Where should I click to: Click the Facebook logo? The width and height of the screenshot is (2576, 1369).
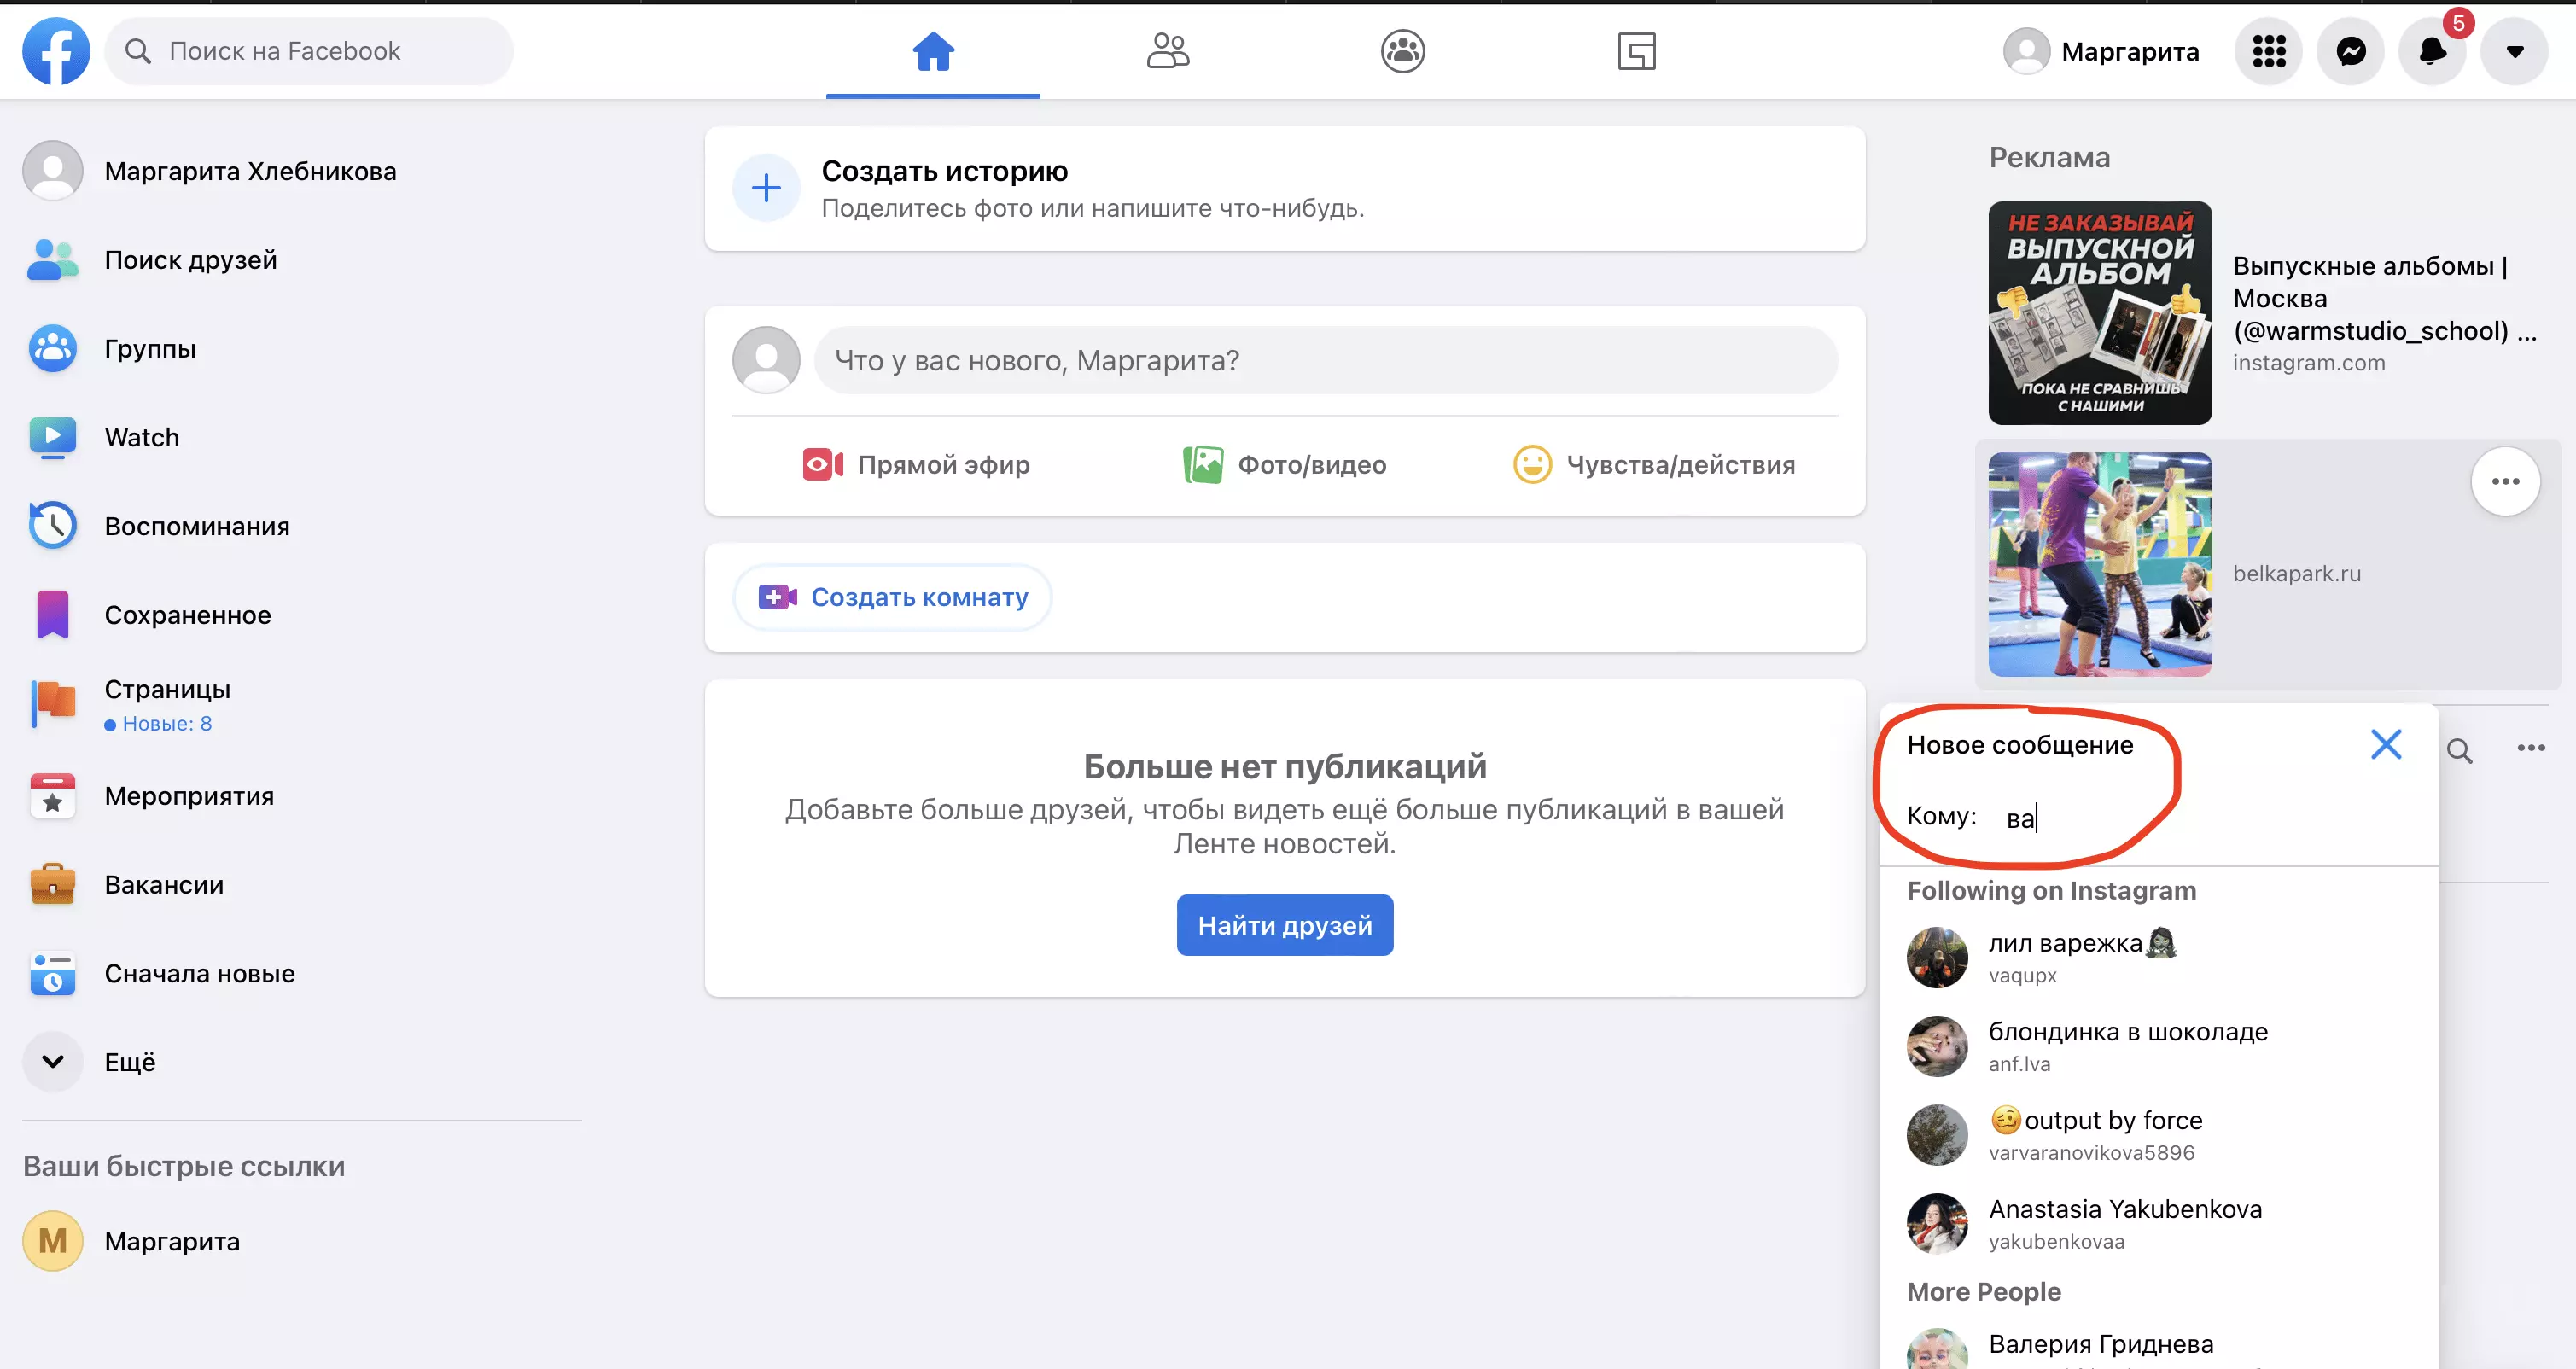tap(56, 51)
